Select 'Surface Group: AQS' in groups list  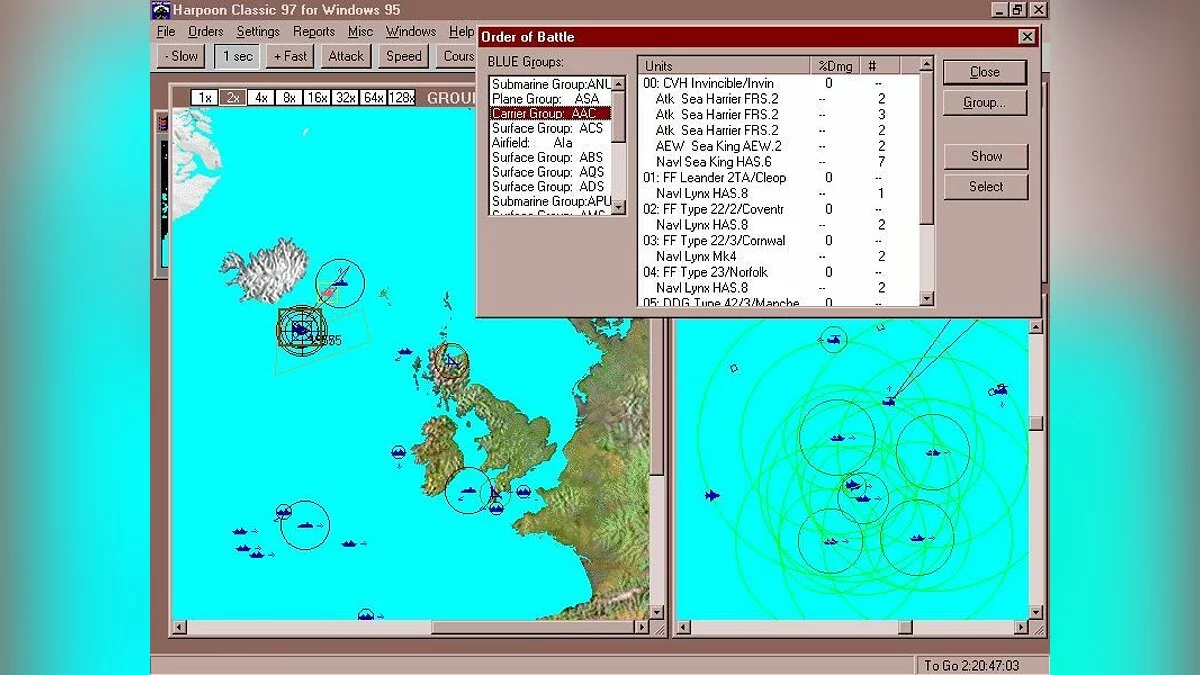(549, 172)
